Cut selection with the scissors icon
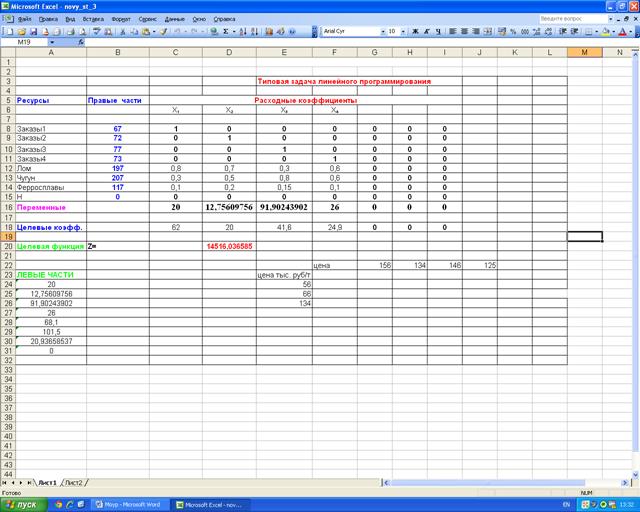Screen dimensions: 640x512 click(122, 31)
